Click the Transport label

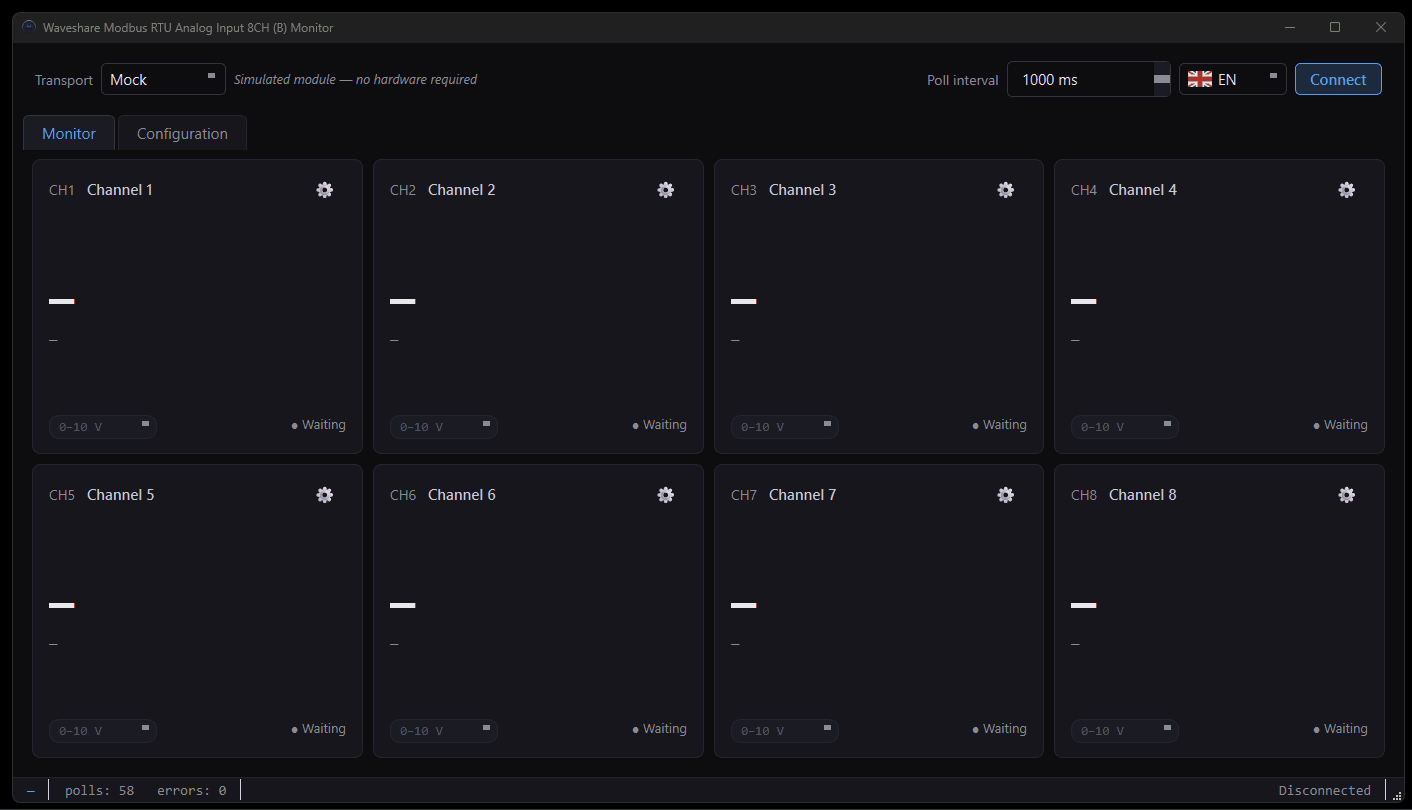[64, 80]
